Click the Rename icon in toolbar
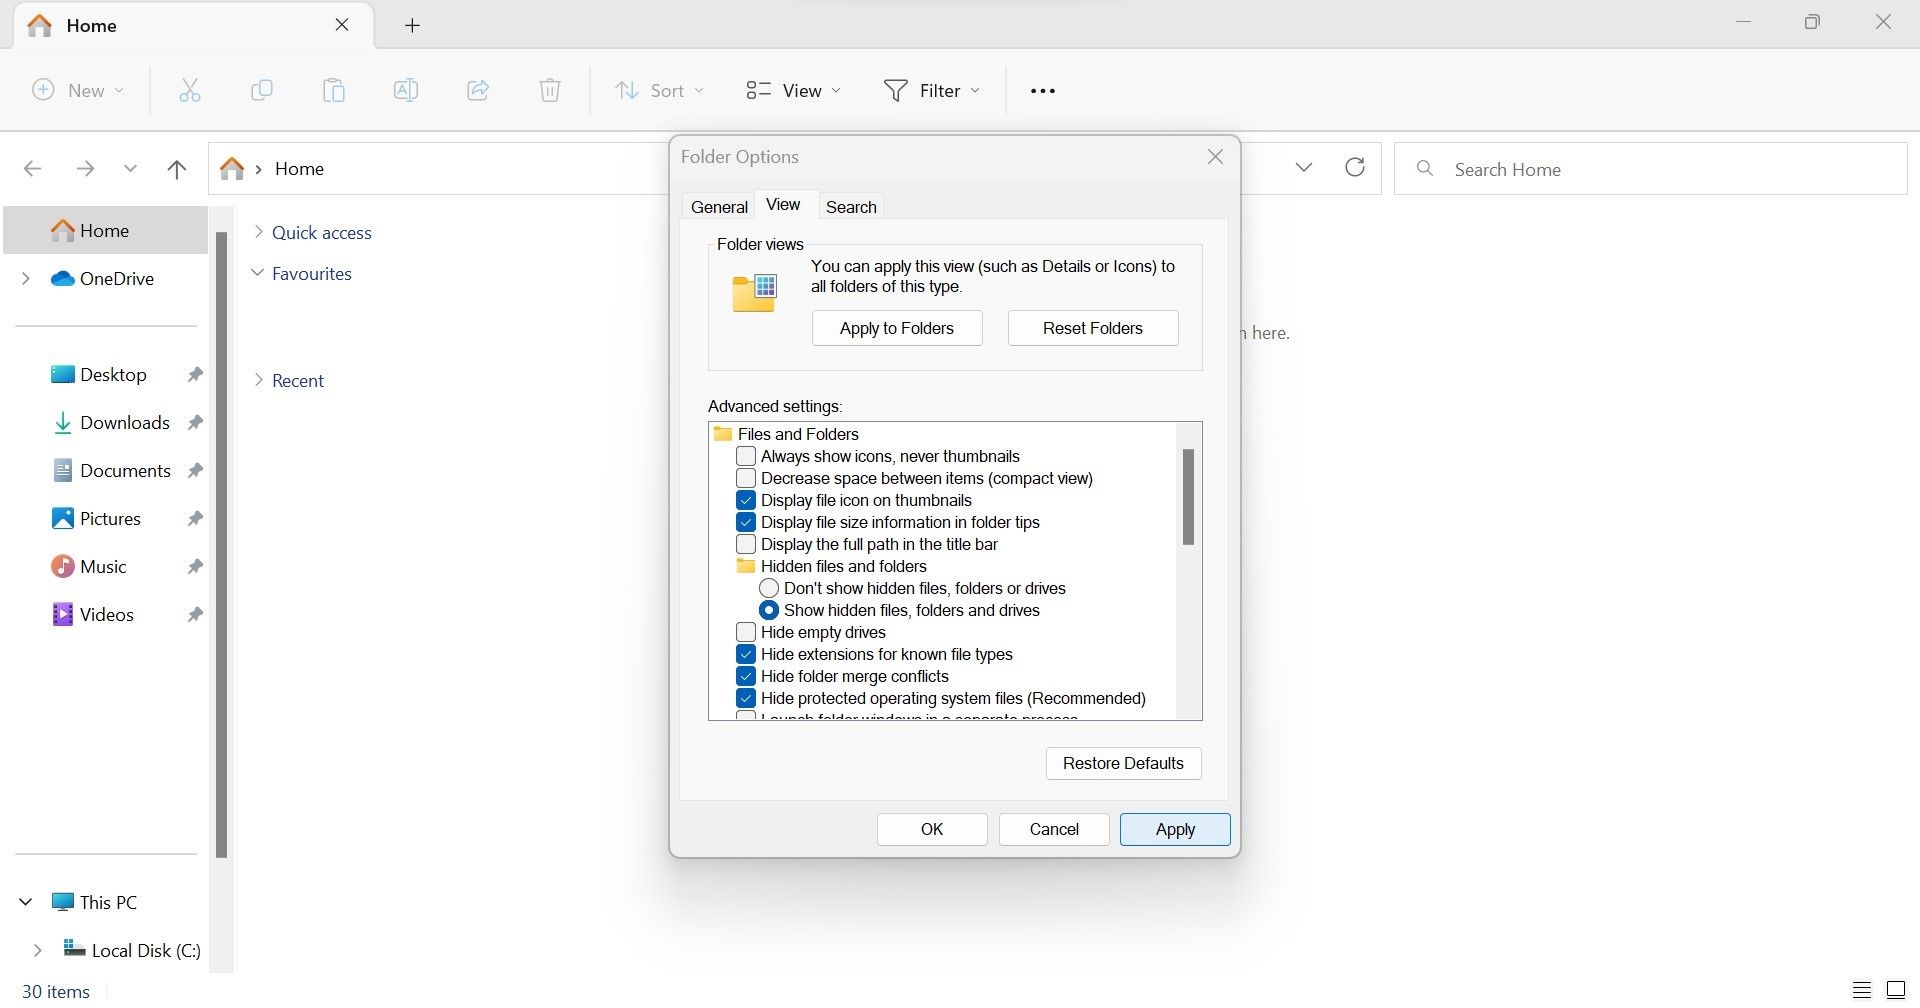Screen dimensions: 1920x1008 click(406, 90)
